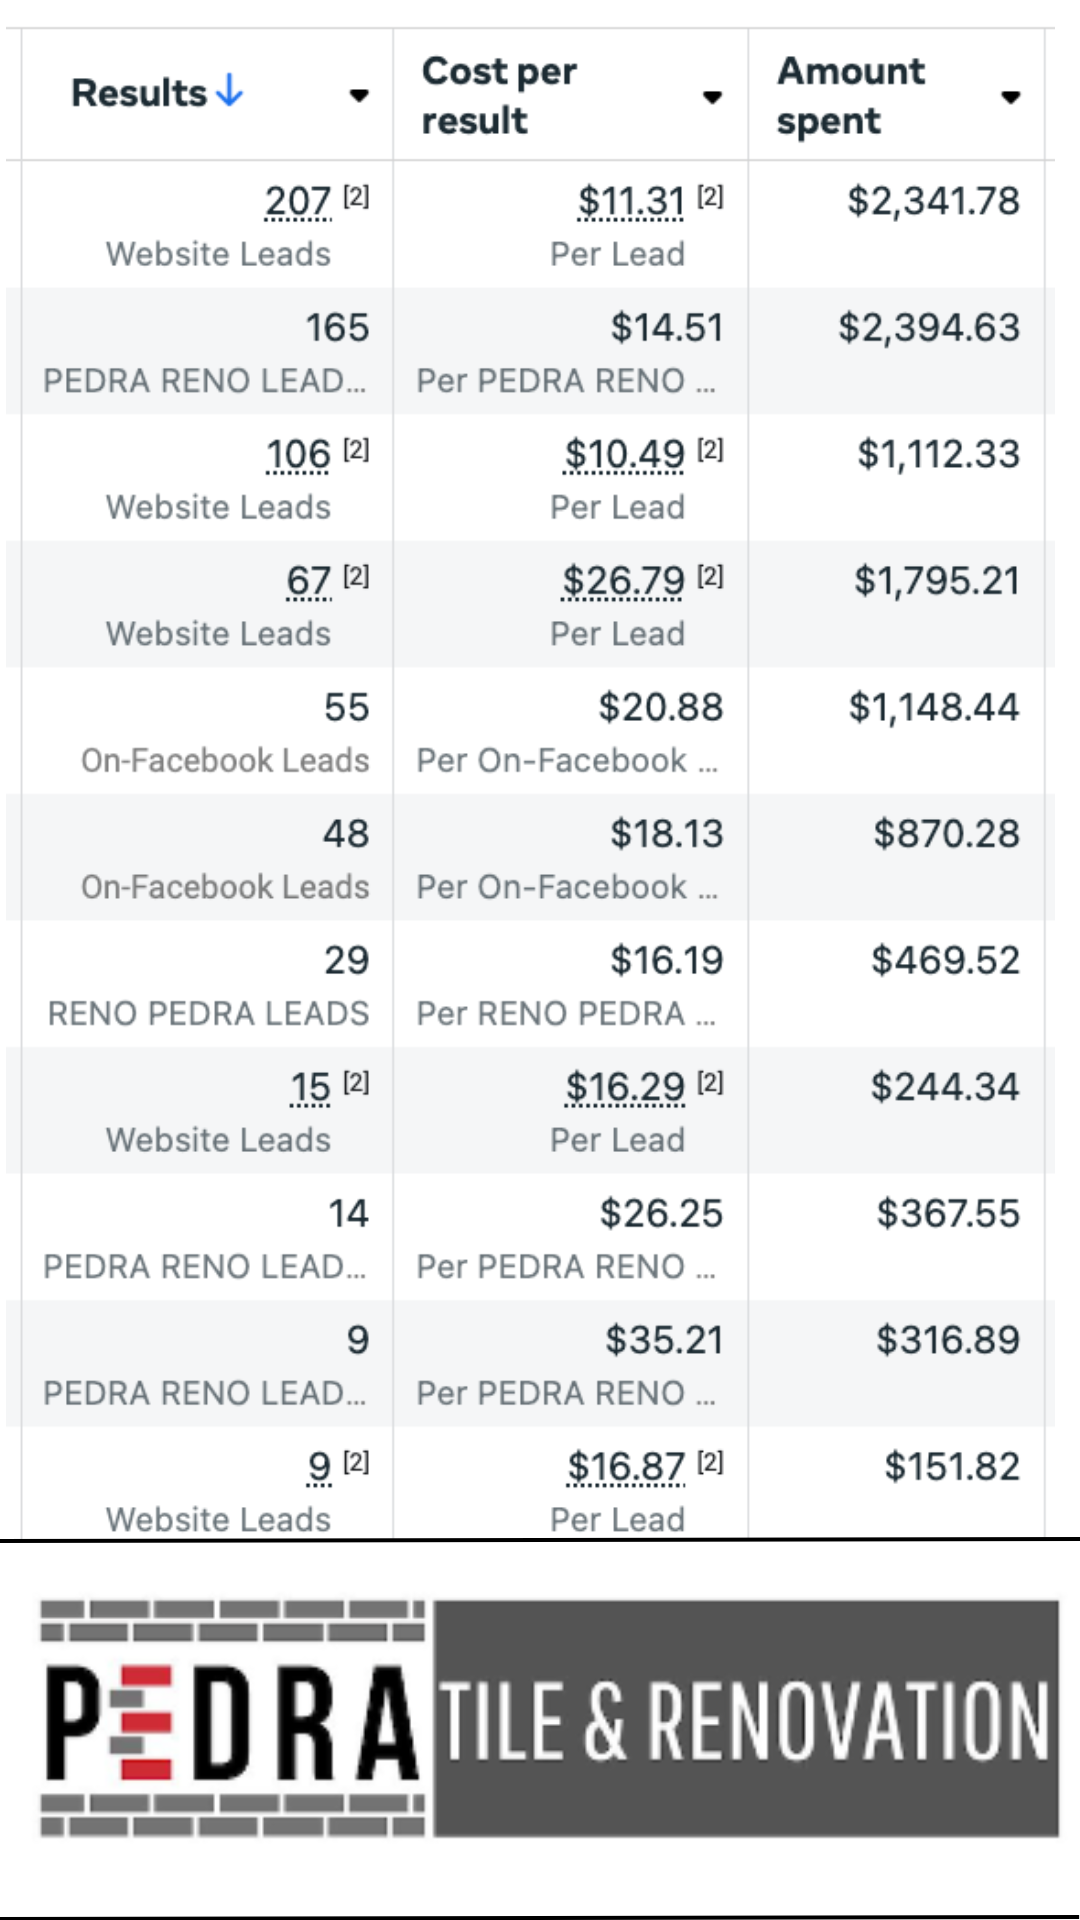
Task: Click the [2] footnote beside $16.87
Action: pos(710,1462)
